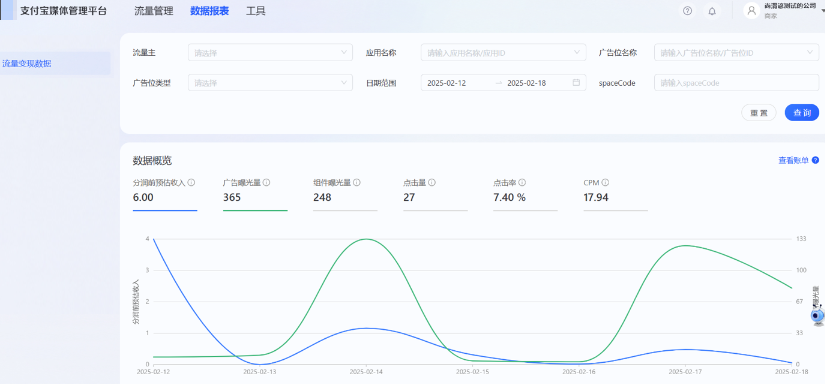The height and width of the screenshot is (384, 825).
Task: Click the 2025-02-17 label on chart axis
Action: point(685,371)
